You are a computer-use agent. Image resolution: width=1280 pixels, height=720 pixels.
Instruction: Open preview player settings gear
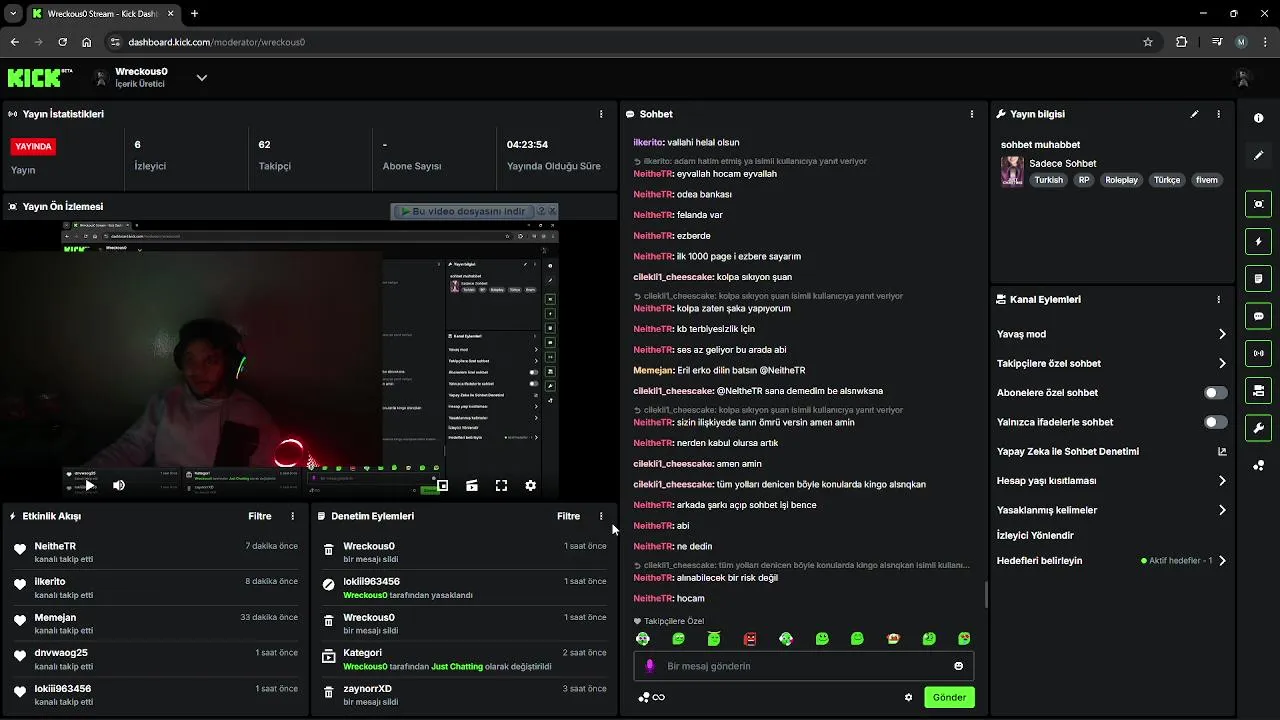click(x=531, y=485)
